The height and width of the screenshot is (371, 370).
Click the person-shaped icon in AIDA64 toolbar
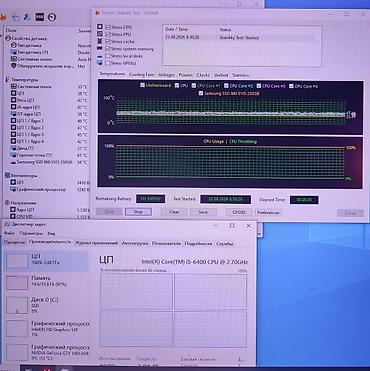(x=27, y=17)
